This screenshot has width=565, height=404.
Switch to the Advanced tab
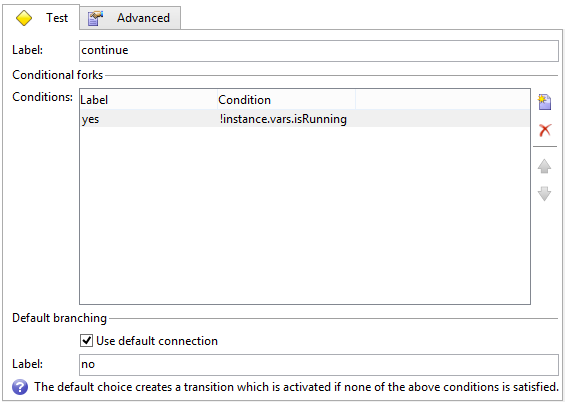(x=130, y=18)
